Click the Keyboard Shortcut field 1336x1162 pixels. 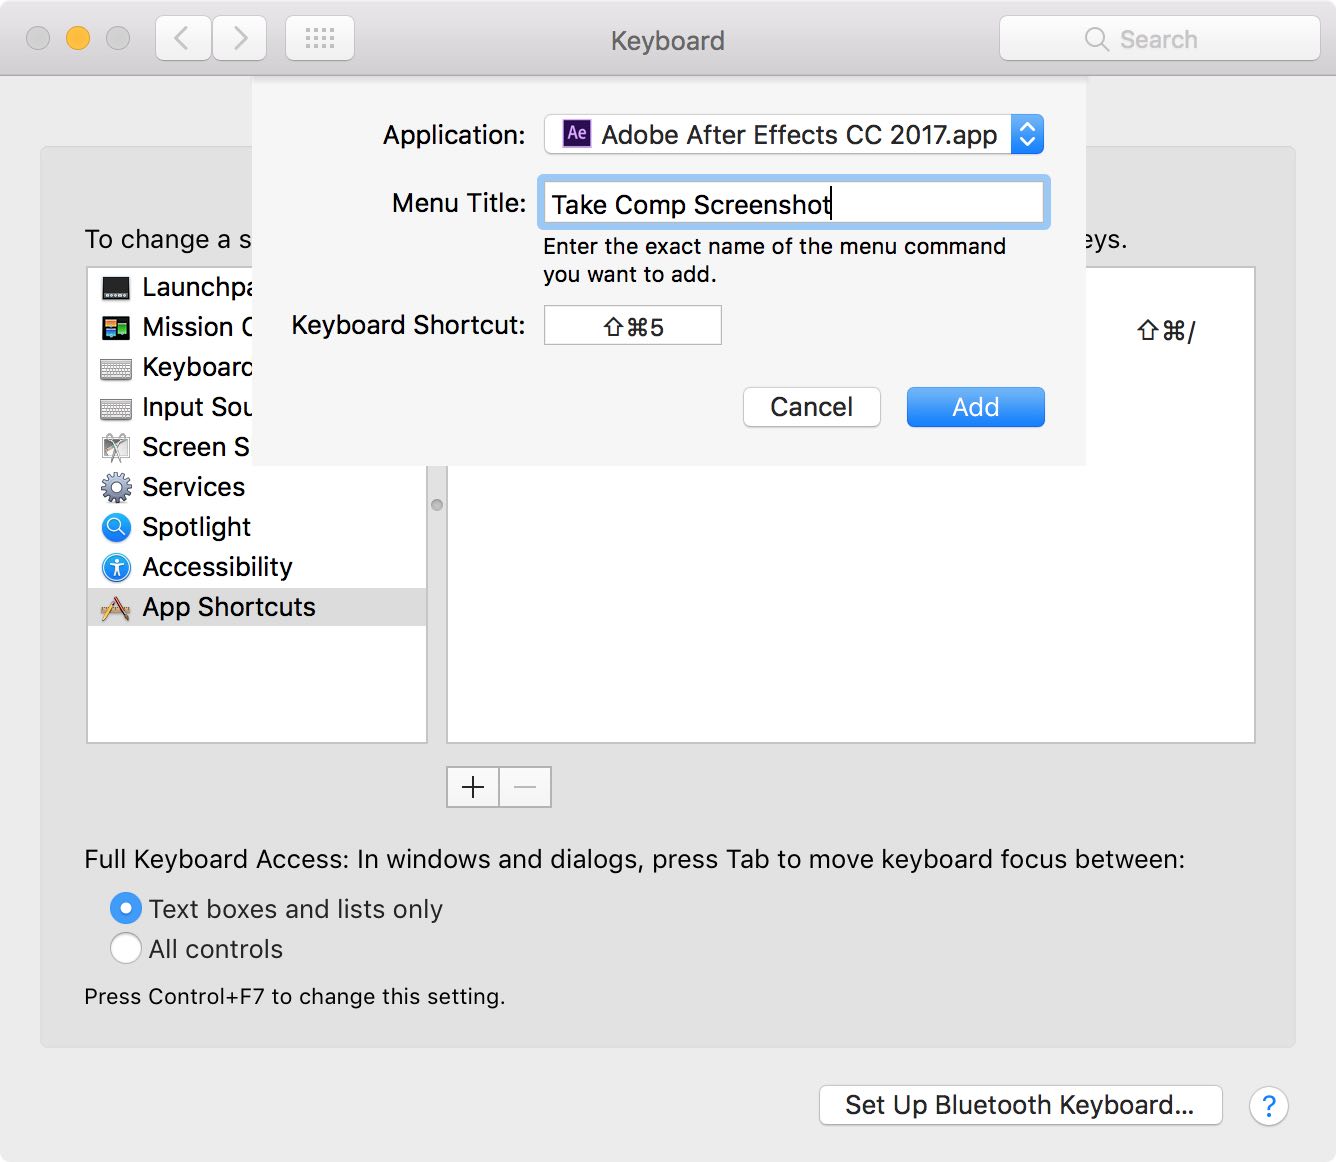click(632, 326)
